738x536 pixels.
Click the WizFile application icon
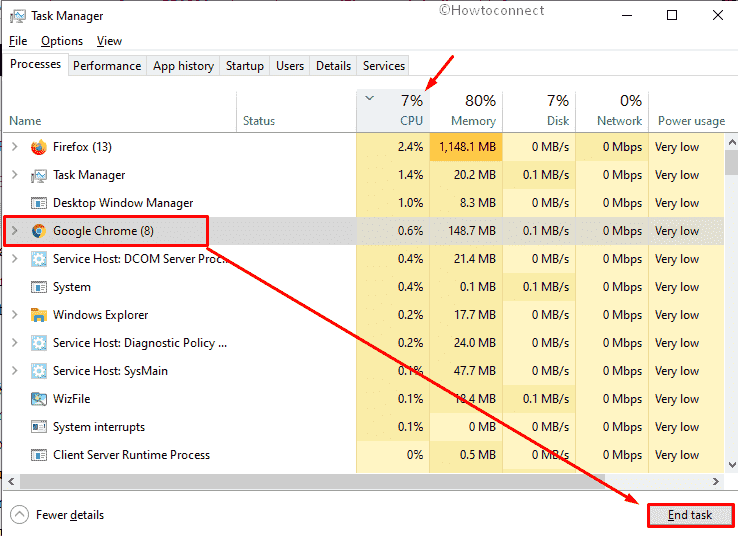(x=39, y=399)
